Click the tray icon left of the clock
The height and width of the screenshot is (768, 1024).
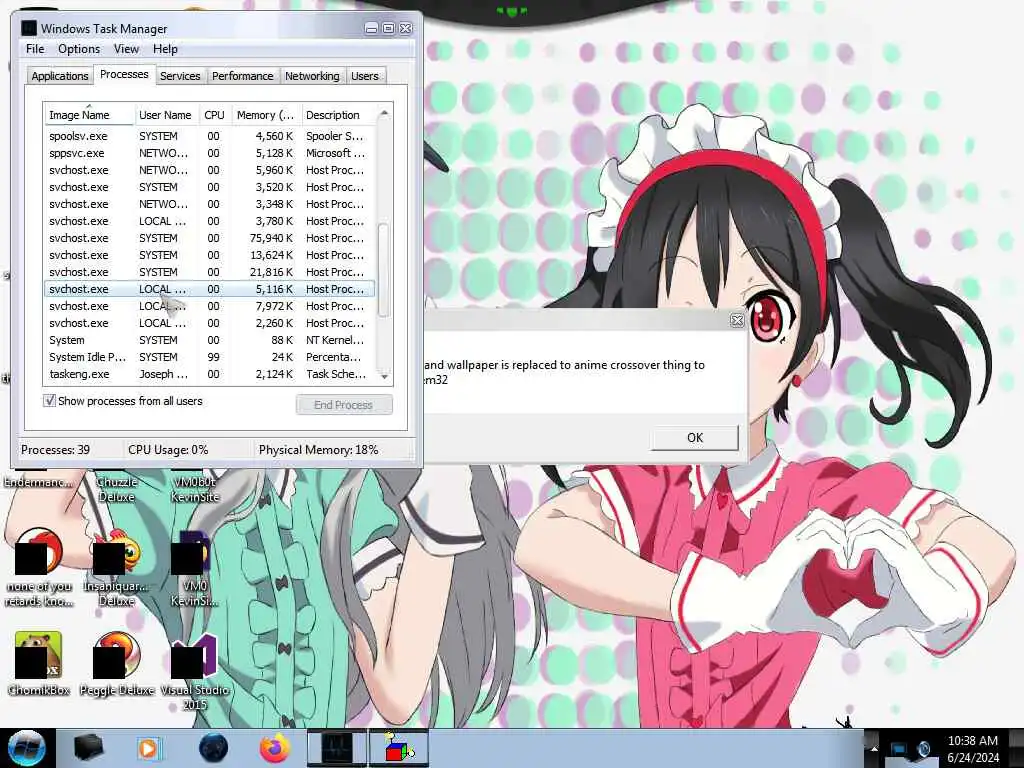[x=923, y=749]
